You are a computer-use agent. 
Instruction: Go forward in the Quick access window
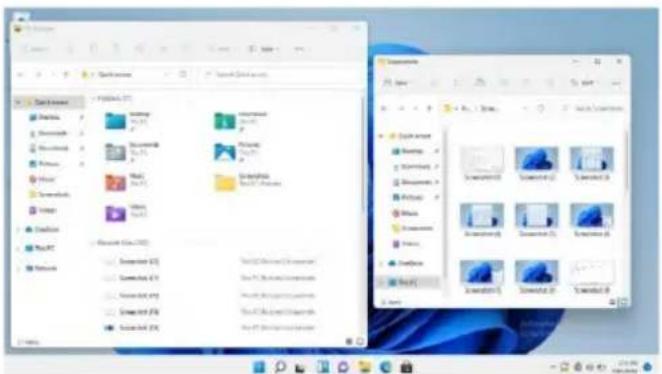pyautogui.click(x=38, y=75)
